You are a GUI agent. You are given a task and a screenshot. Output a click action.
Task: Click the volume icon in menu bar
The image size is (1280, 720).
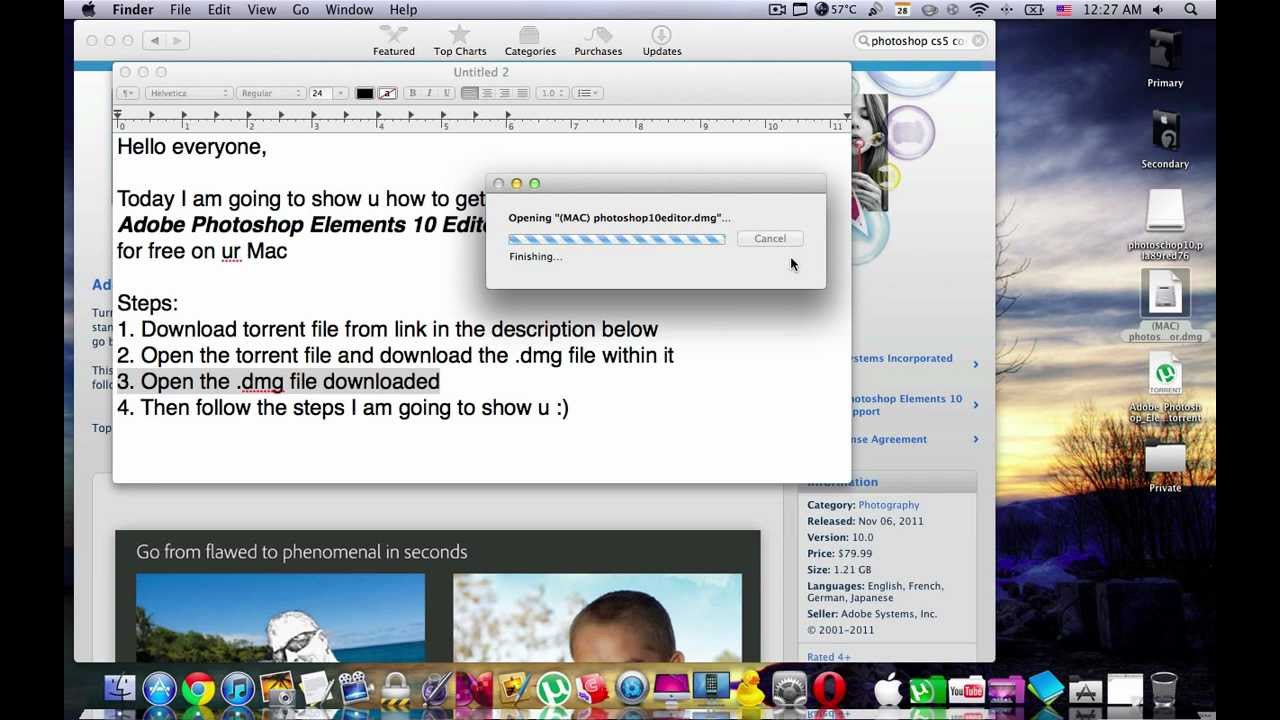point(1159,10)
